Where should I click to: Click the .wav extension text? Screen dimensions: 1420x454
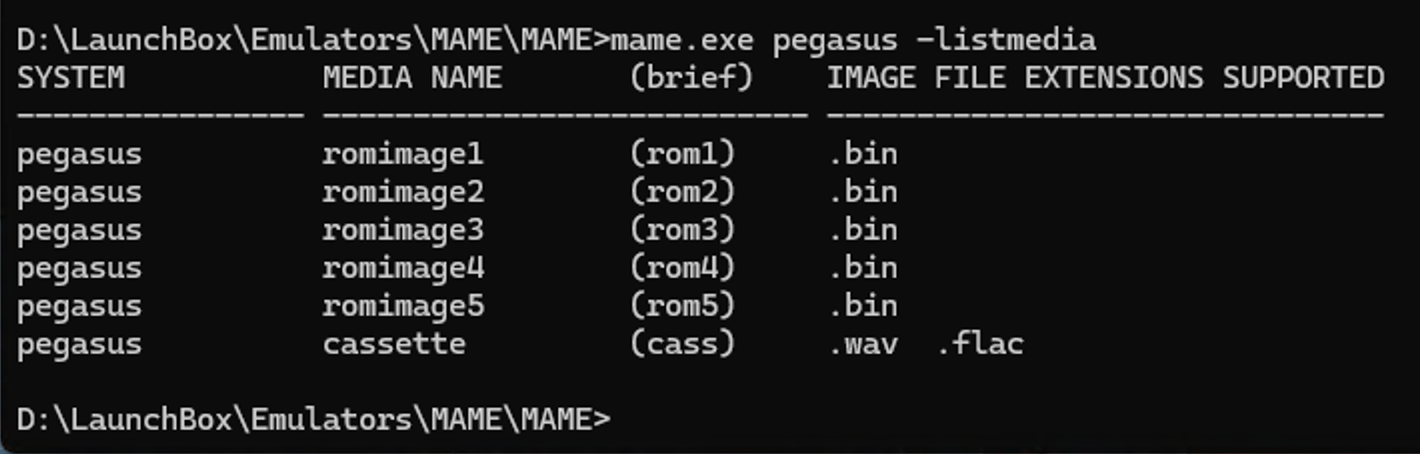pos(863,345)
